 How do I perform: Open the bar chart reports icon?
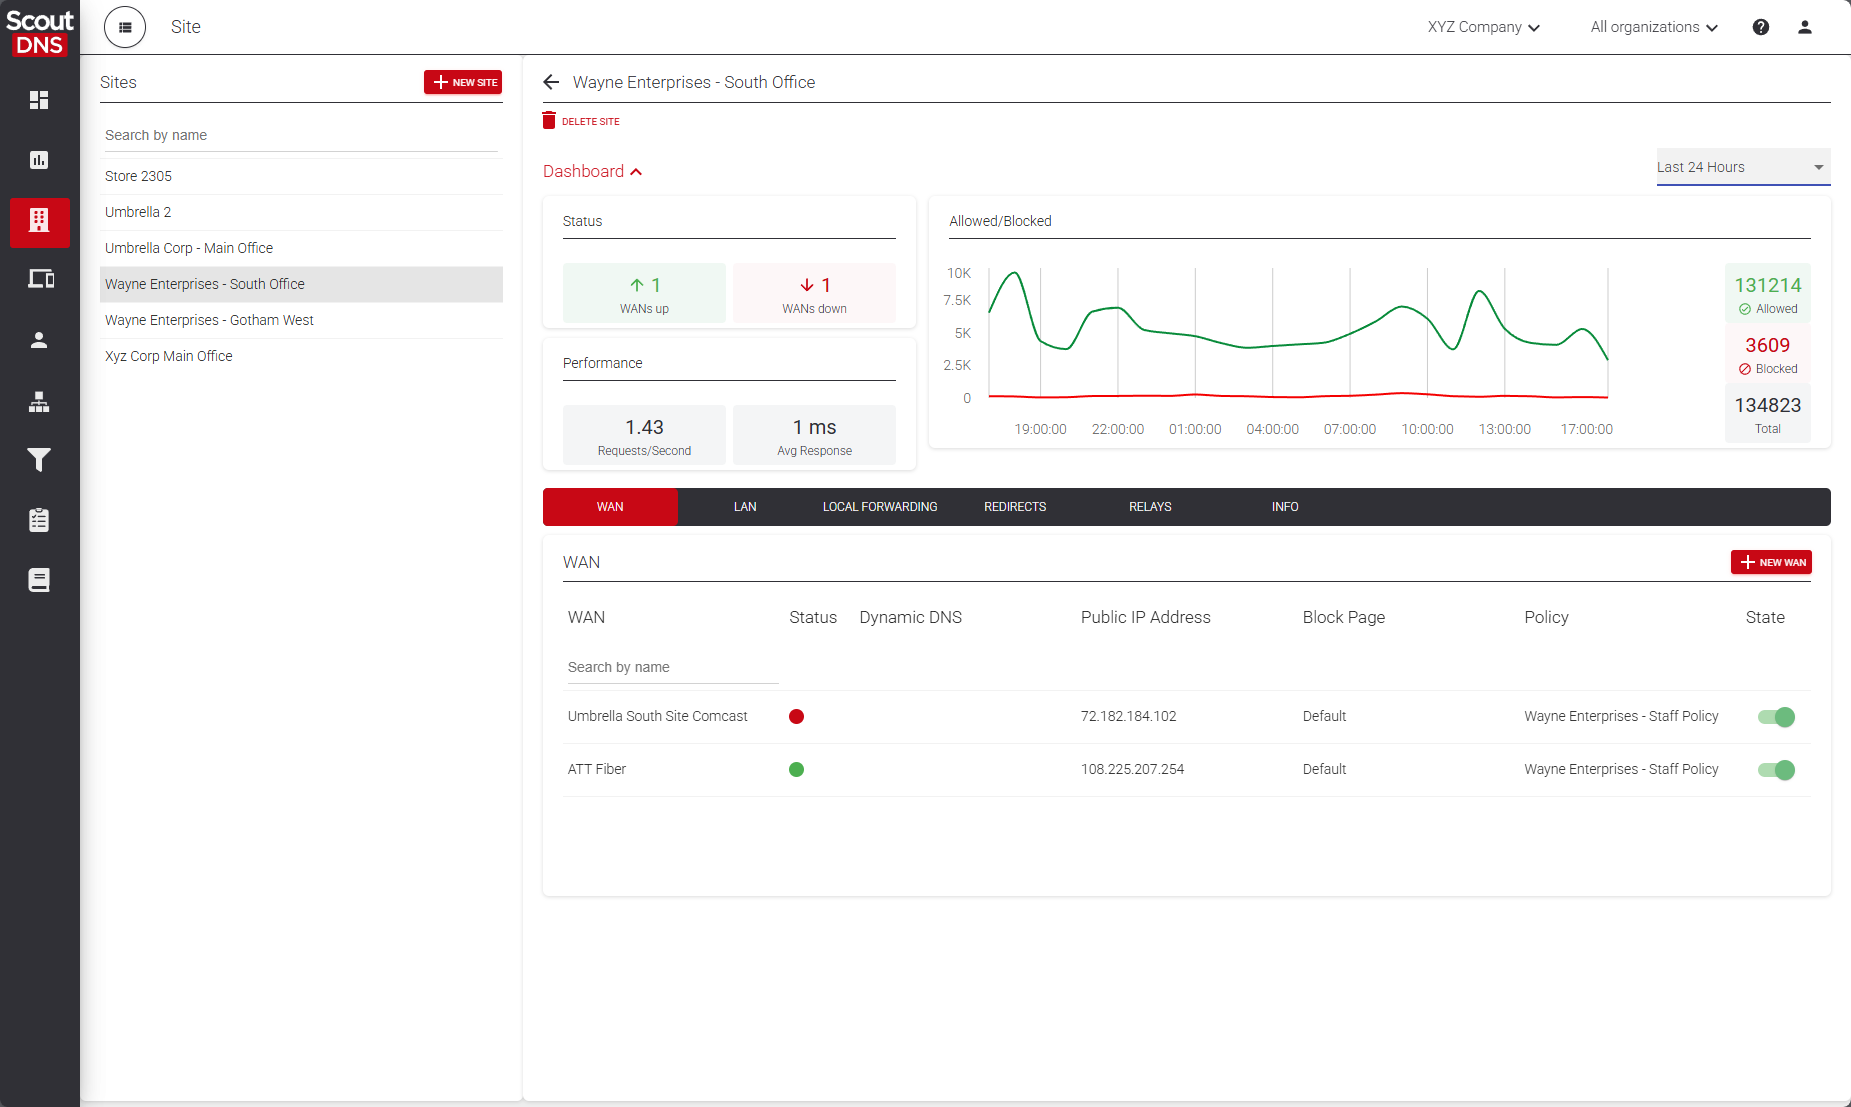pos(39,160)
